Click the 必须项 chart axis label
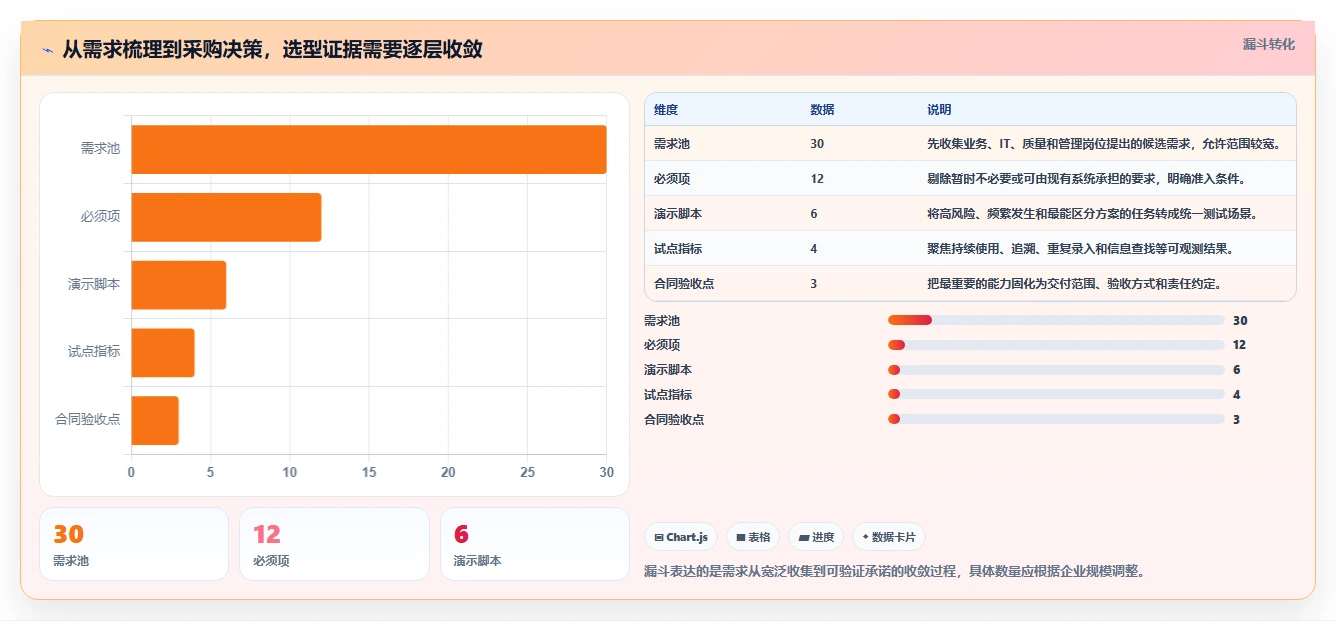Image resolution: width=1336 pixels, height=621 pixels. pos(101,217)
